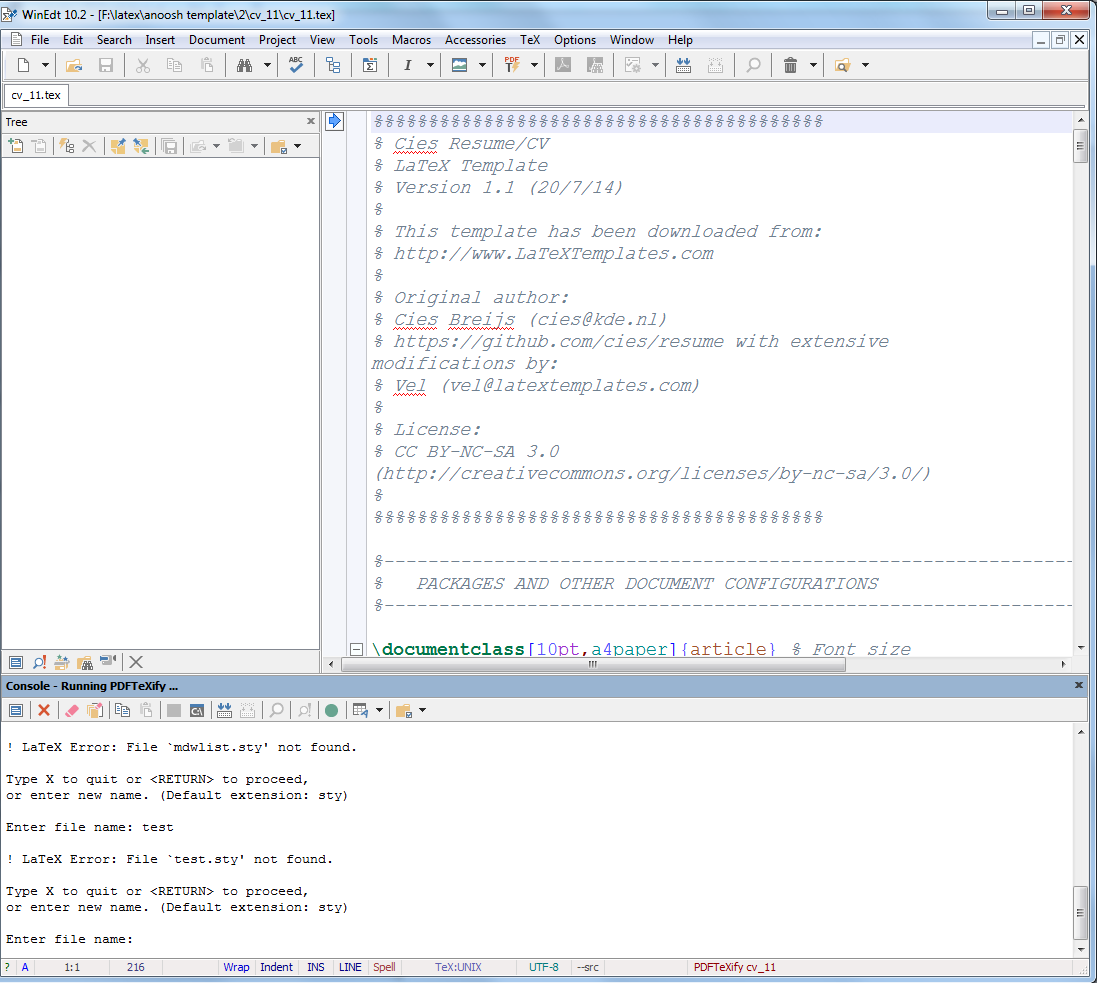Toggle LINE selection mode in status bar
The image size is (1097, 983).
tap(350, 967)
